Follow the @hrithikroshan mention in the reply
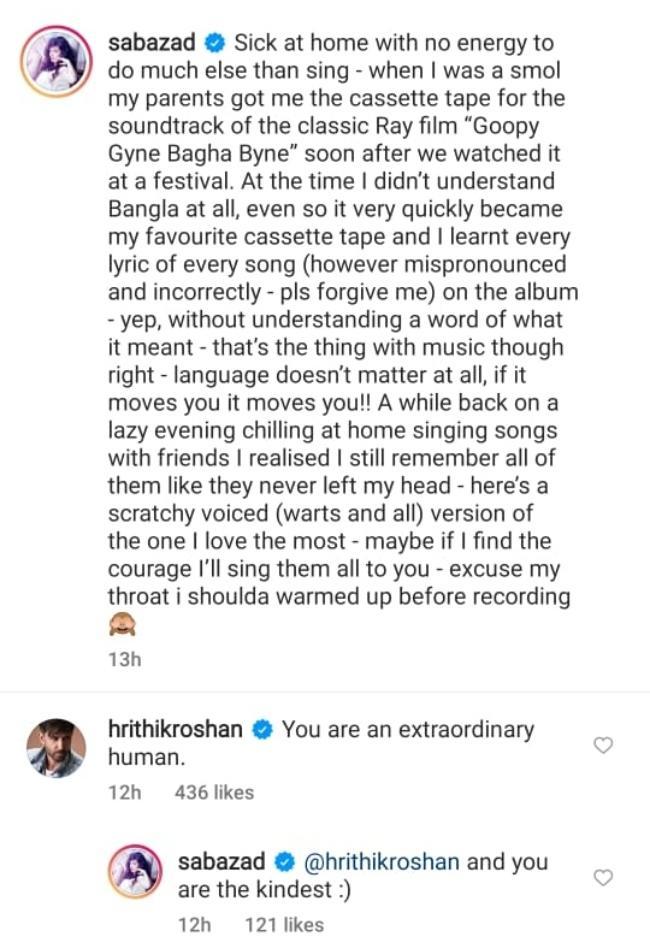Image resolution: width=650 pixels, height=949 pixels. click(x=377, y=862)
